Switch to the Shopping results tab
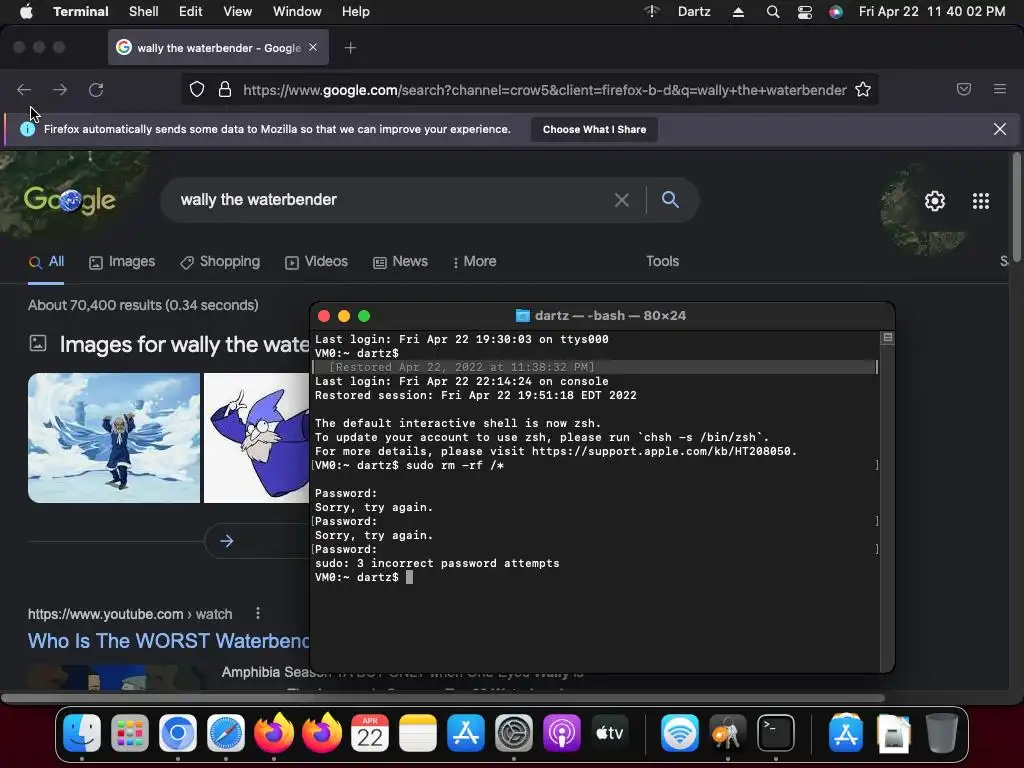The width and height of the screenshot is (1024, 768). [220, 262]
